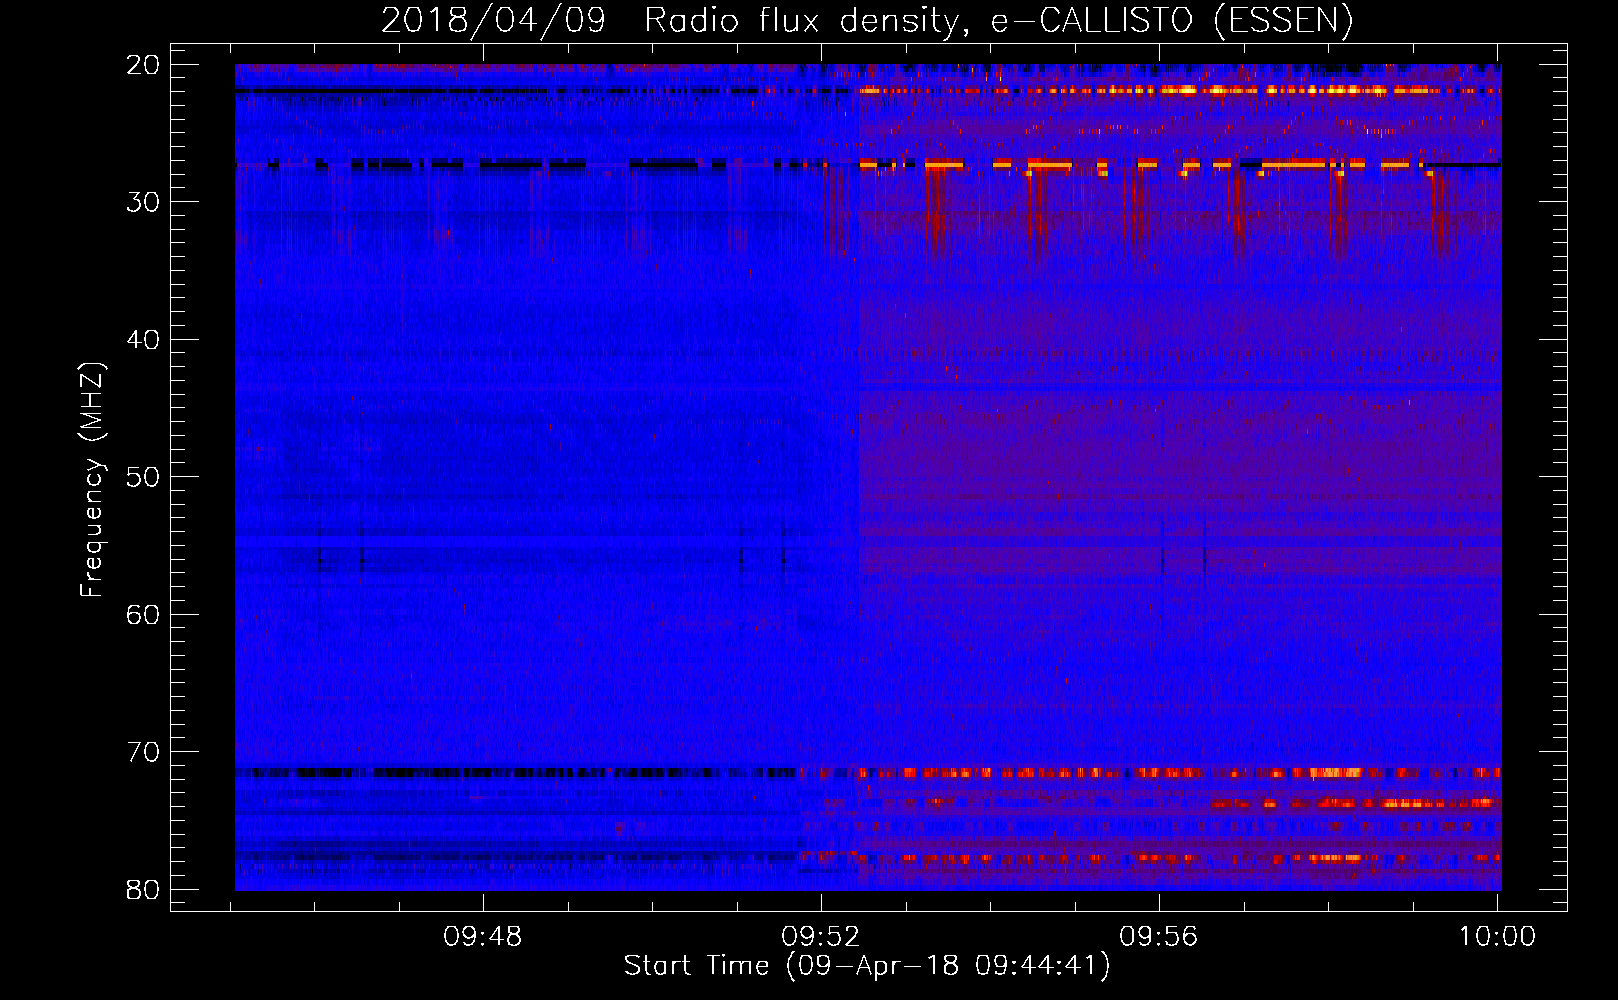Click the 10:00 time tick label

[x=1497, y=937]
